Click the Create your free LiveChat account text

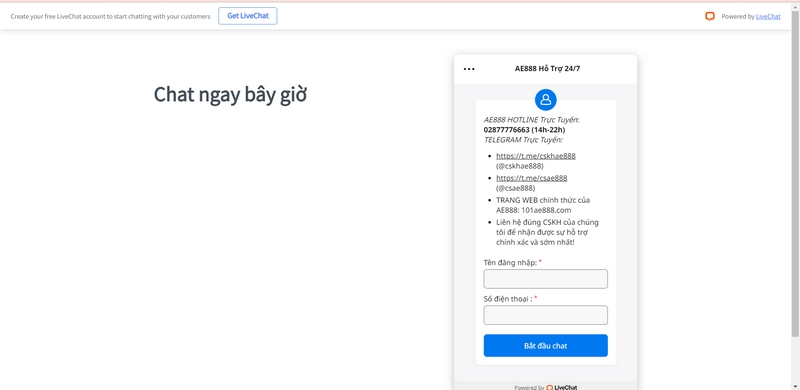click(x=110, y=16)
